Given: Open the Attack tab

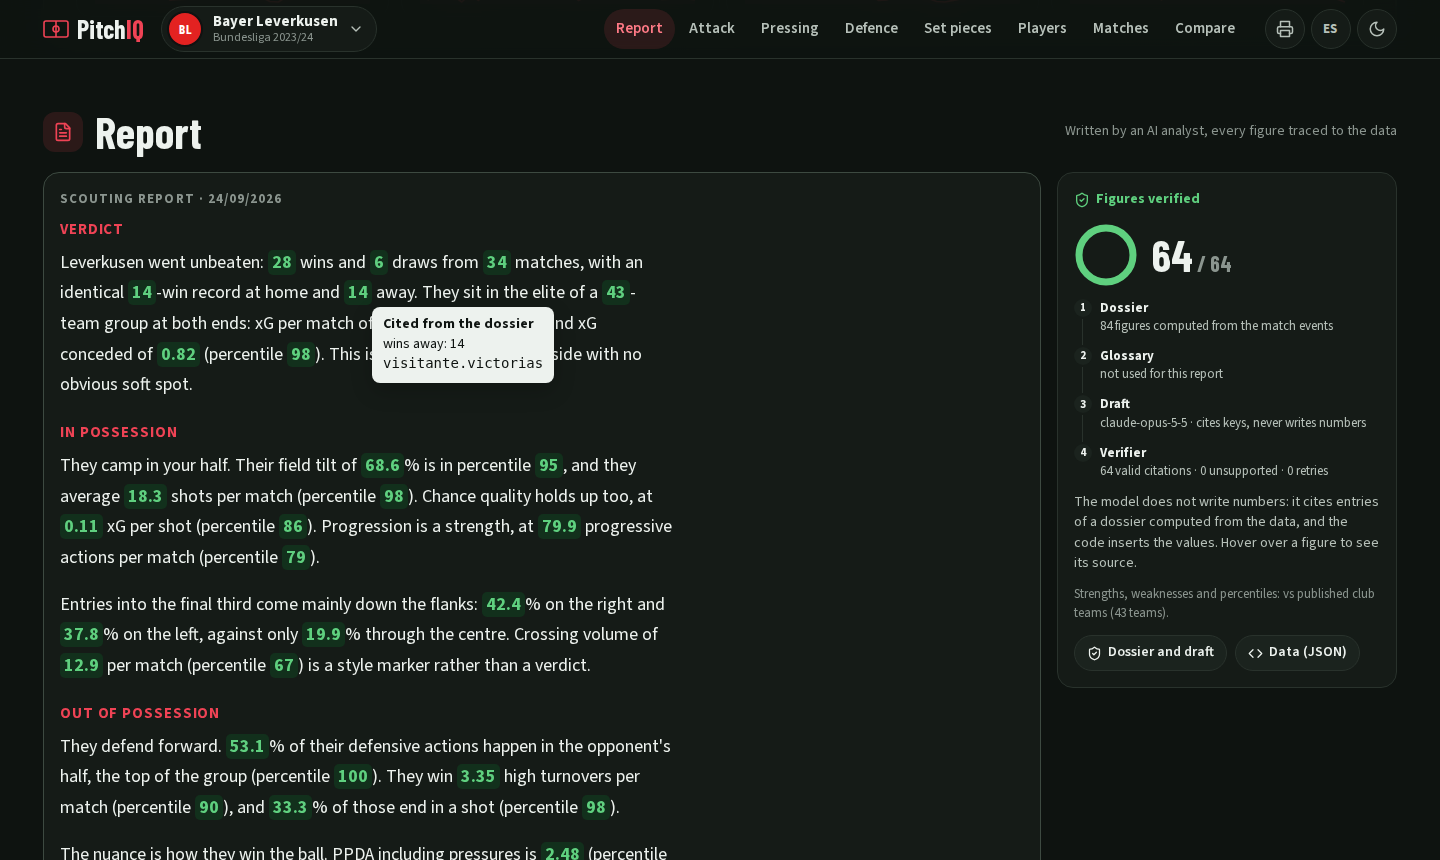Looking at the screenshot, I should pos(712,28).
